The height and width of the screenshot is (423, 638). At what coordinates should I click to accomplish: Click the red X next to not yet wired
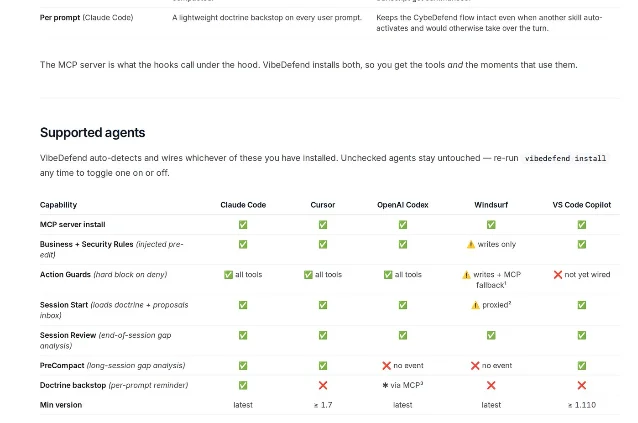(x=558, y=275)
